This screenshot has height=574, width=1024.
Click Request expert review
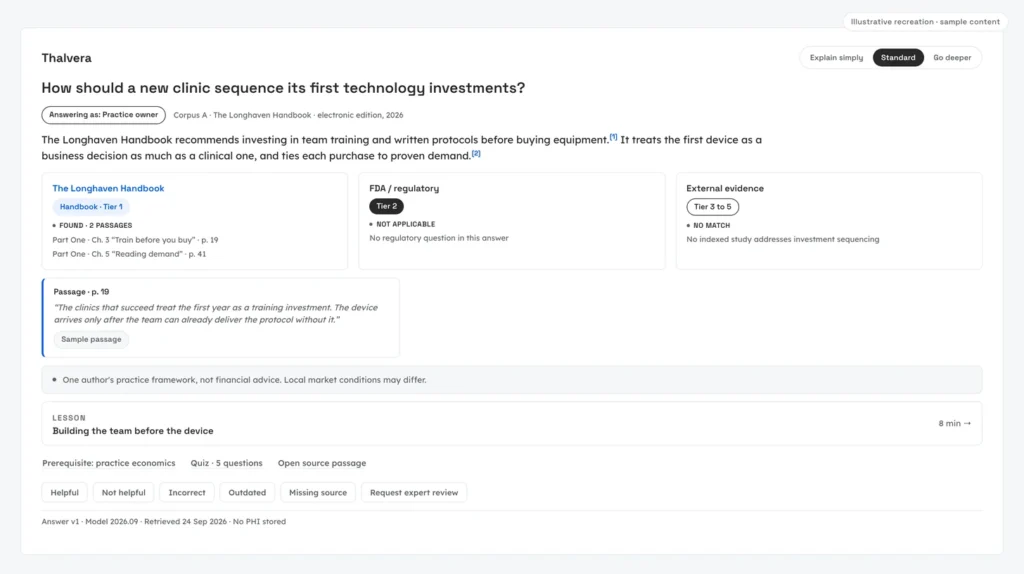point(414,492)
